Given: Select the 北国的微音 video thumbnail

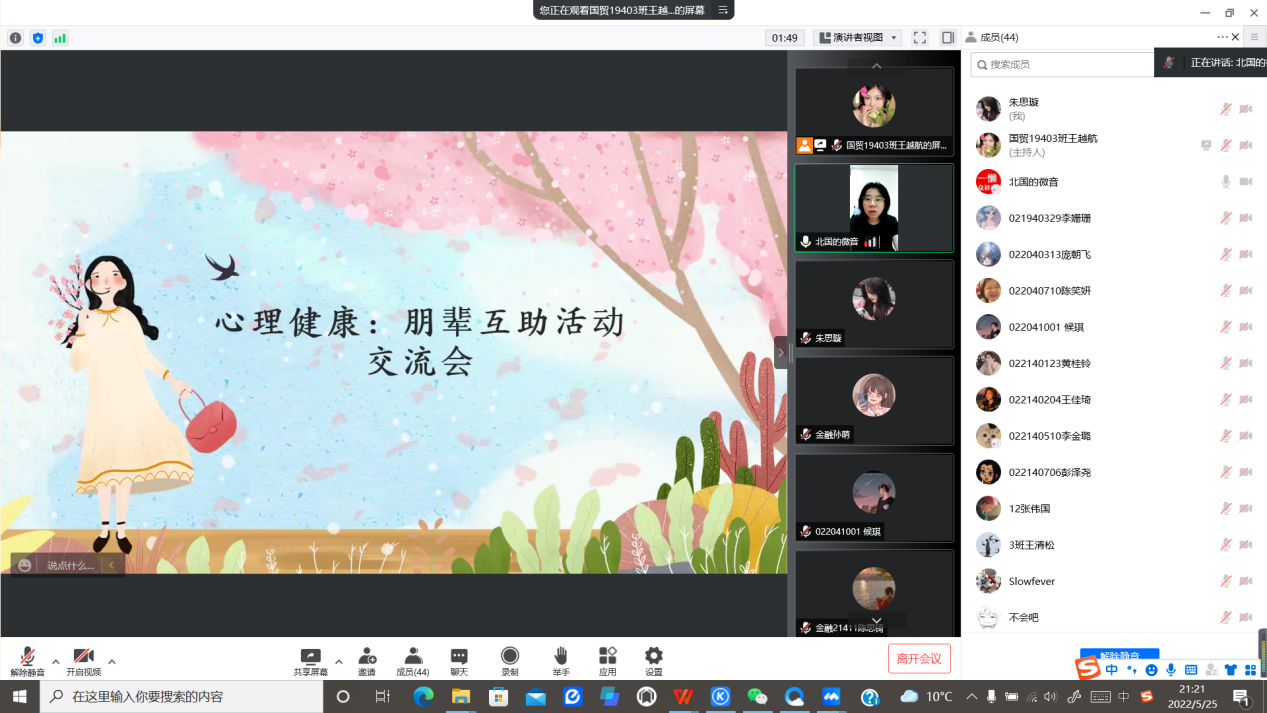Looking at the screenshot, I should point(874,208).
